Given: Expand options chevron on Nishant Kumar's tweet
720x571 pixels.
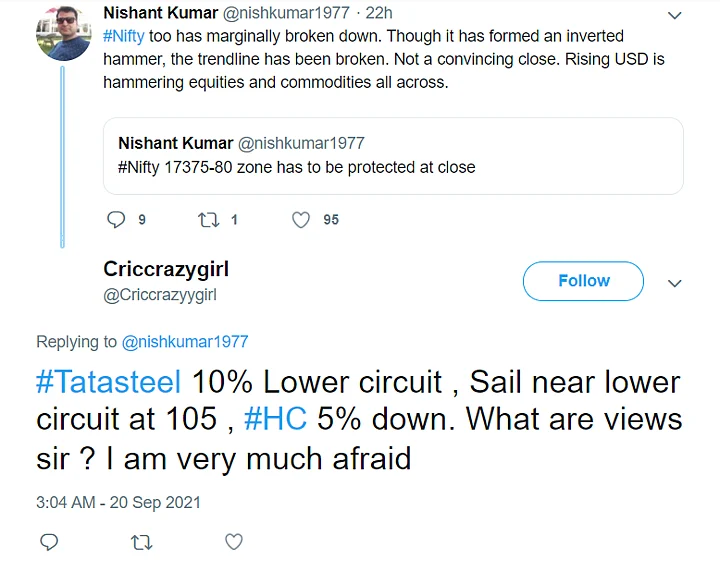Looking at the screenshot, I should click(x=674, y=16).
